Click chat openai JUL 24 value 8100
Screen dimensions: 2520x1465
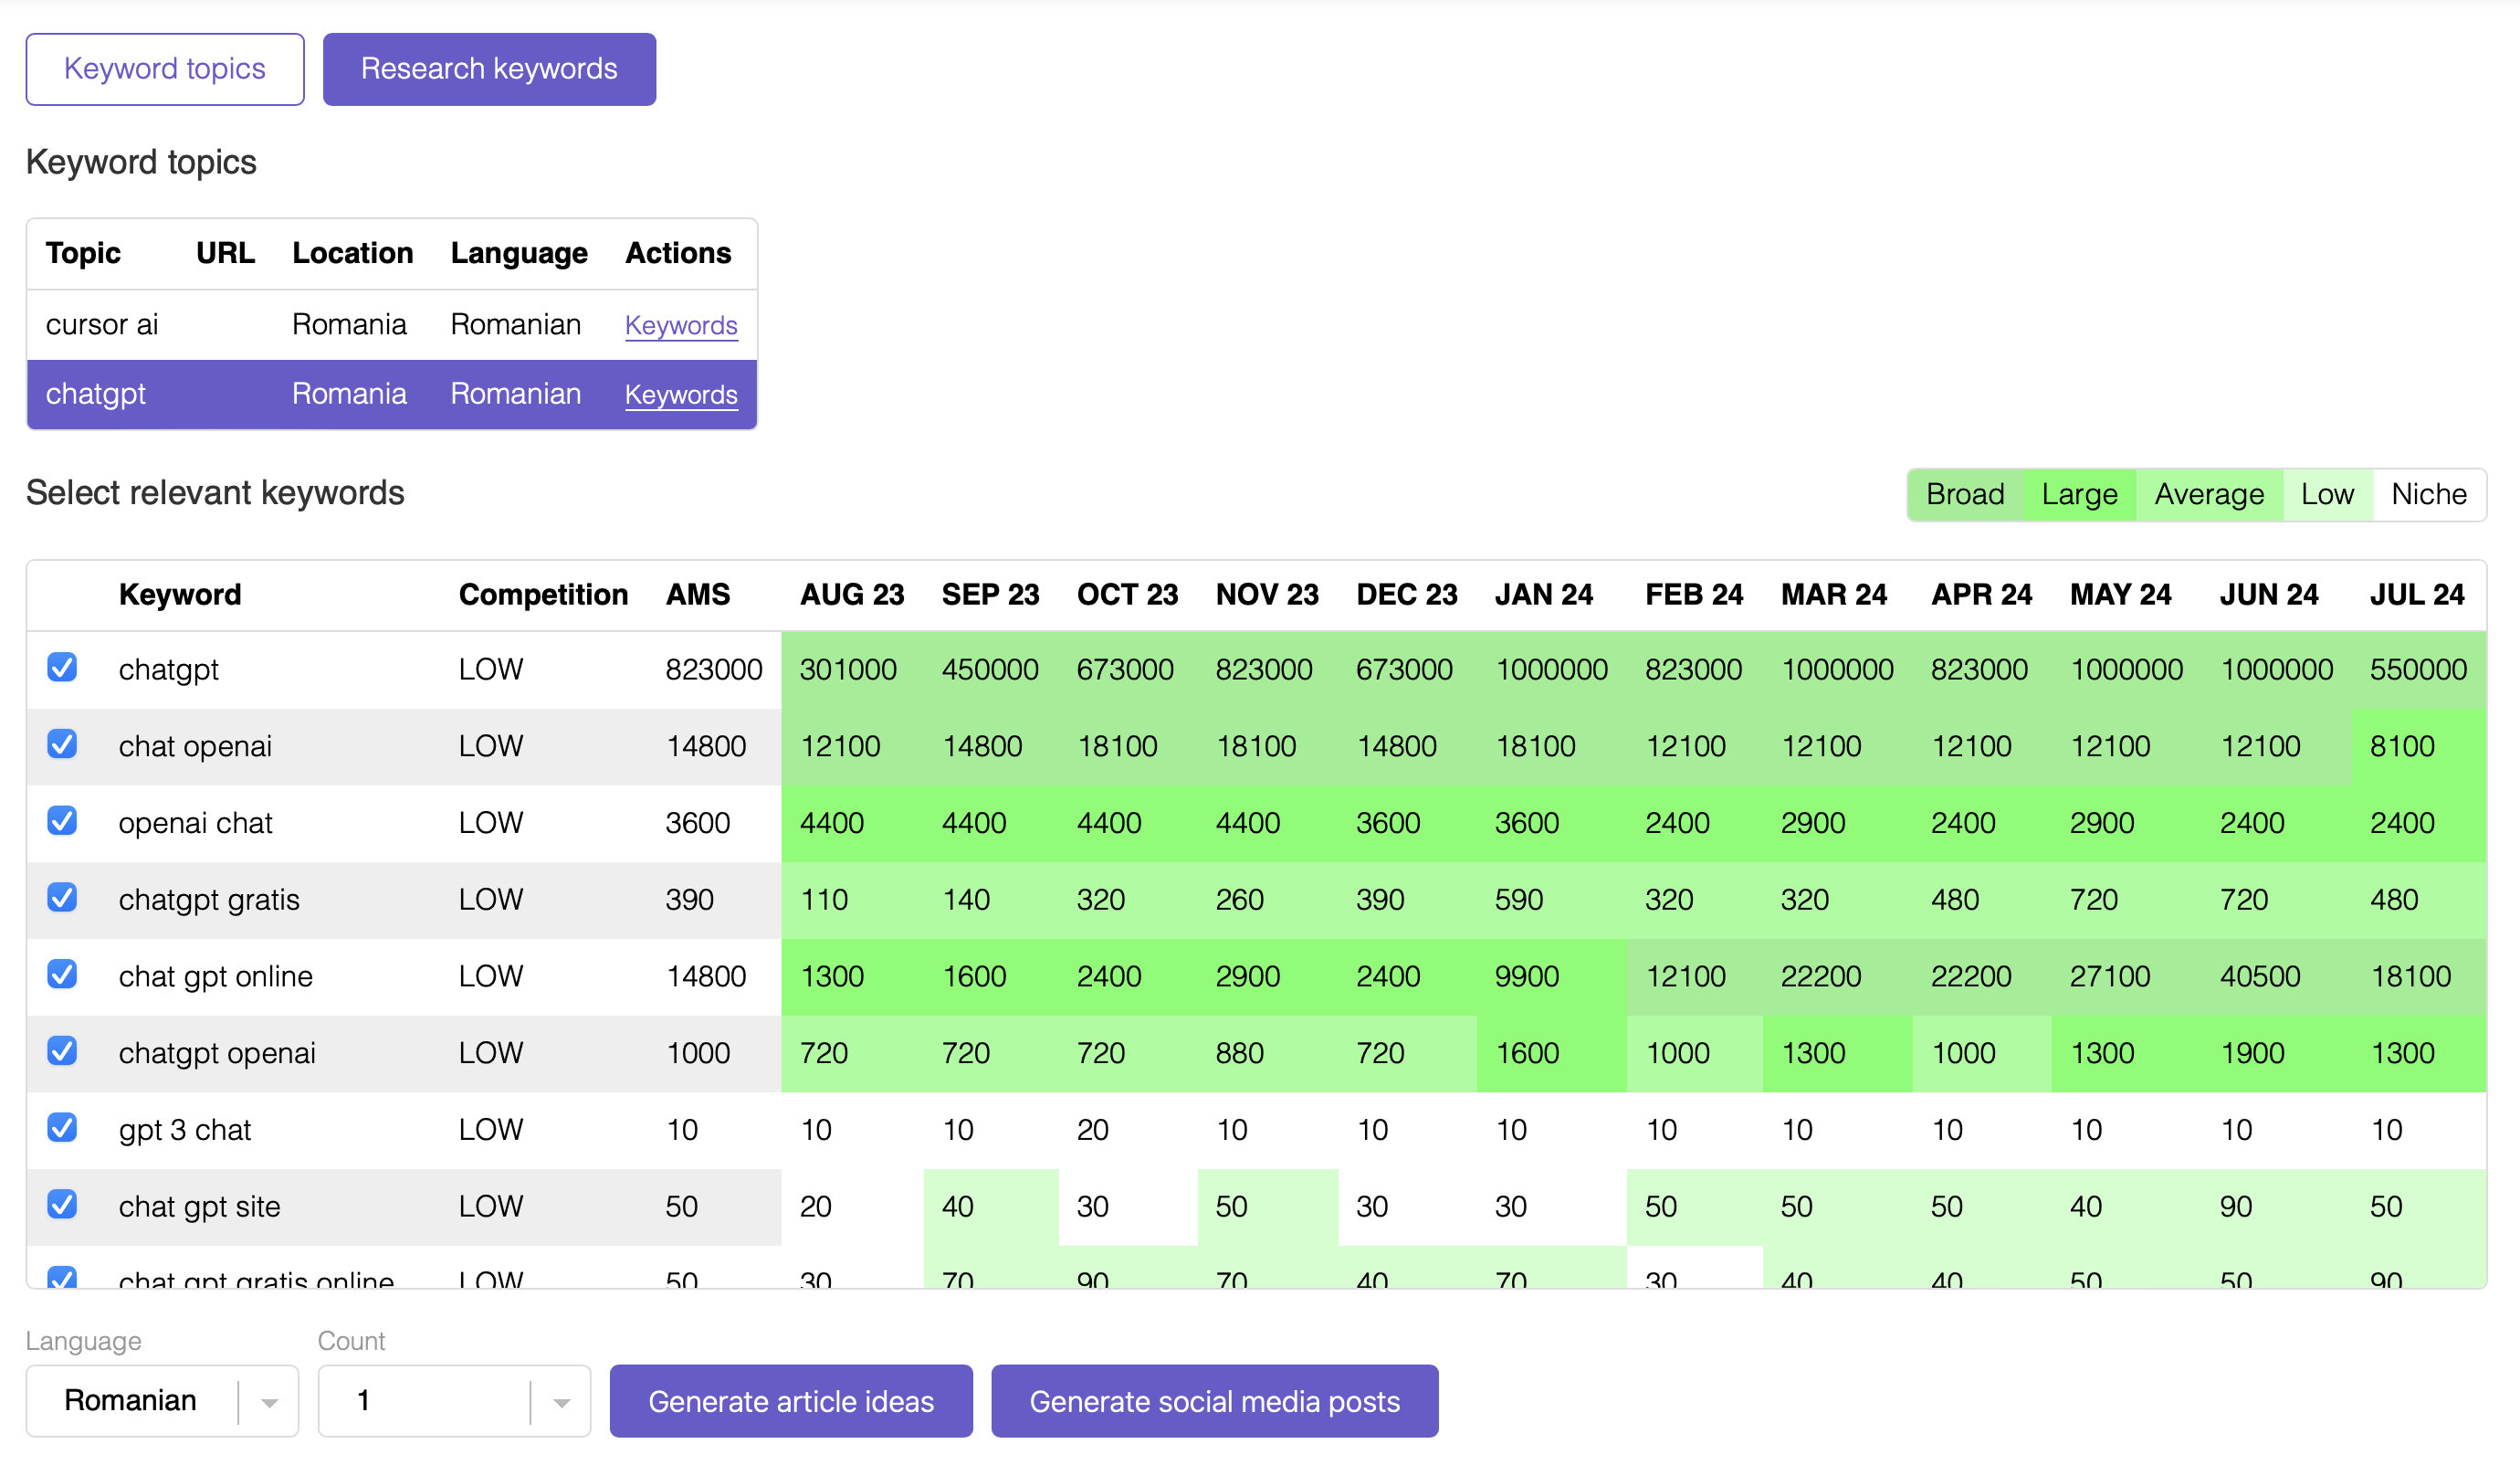[x=2402, y=746]
